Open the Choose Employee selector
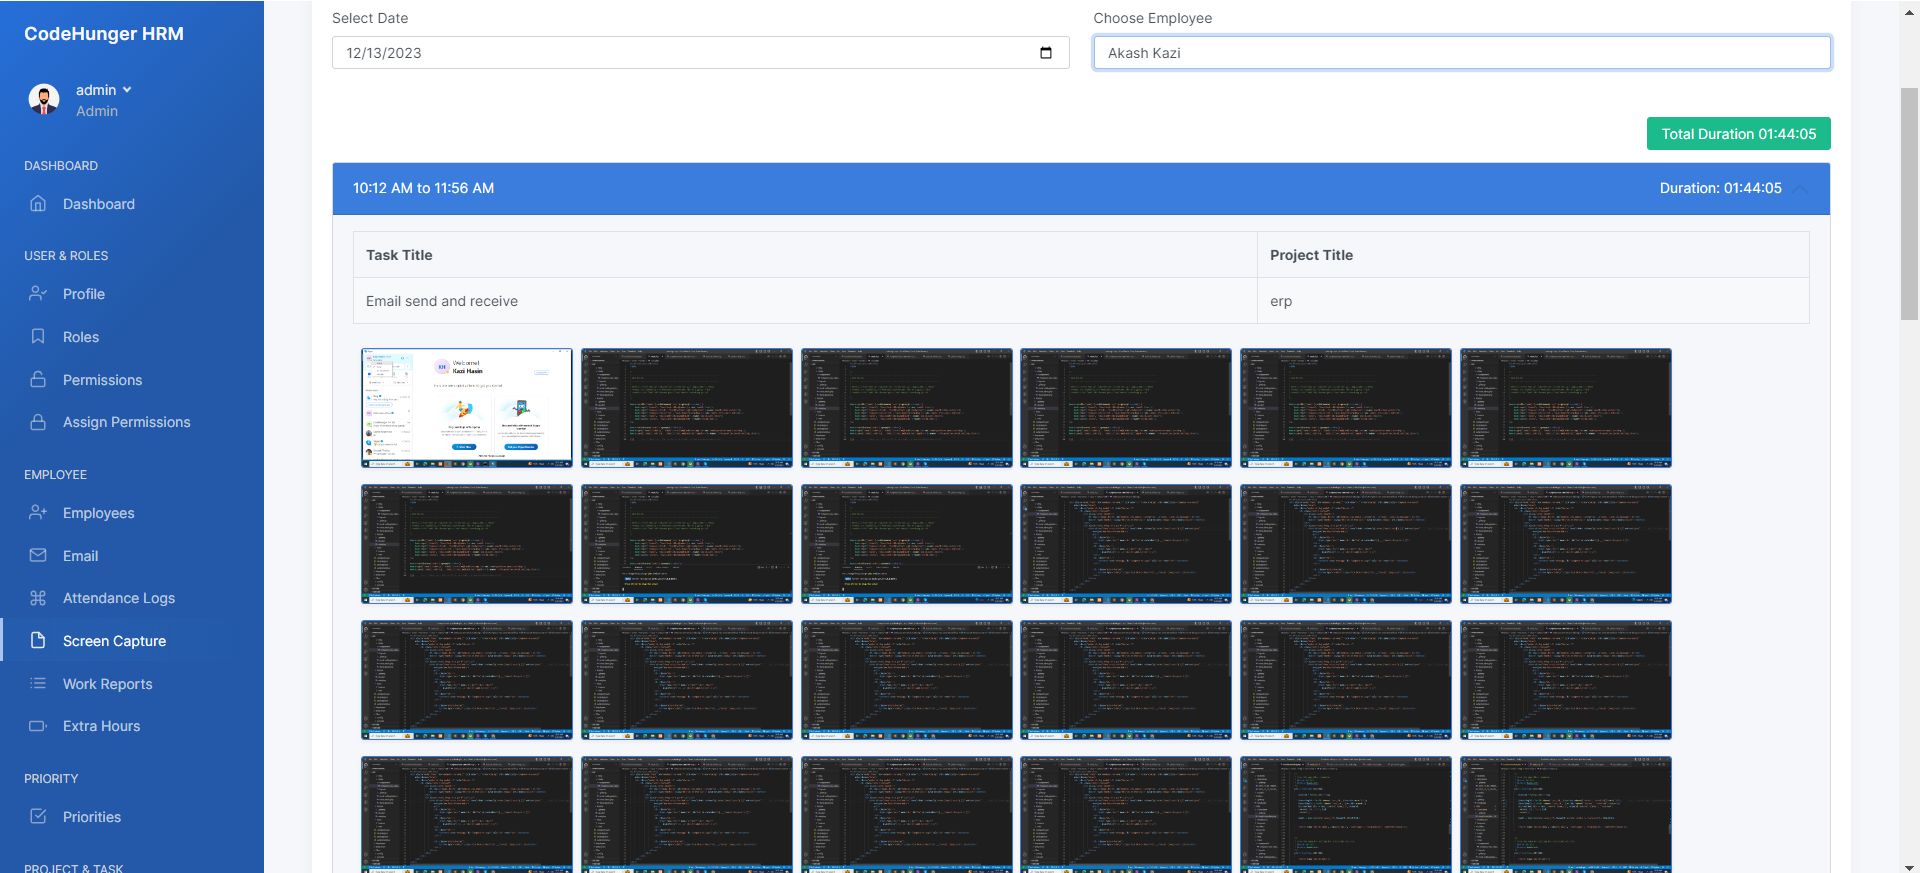 click(x=1461, y=53)
